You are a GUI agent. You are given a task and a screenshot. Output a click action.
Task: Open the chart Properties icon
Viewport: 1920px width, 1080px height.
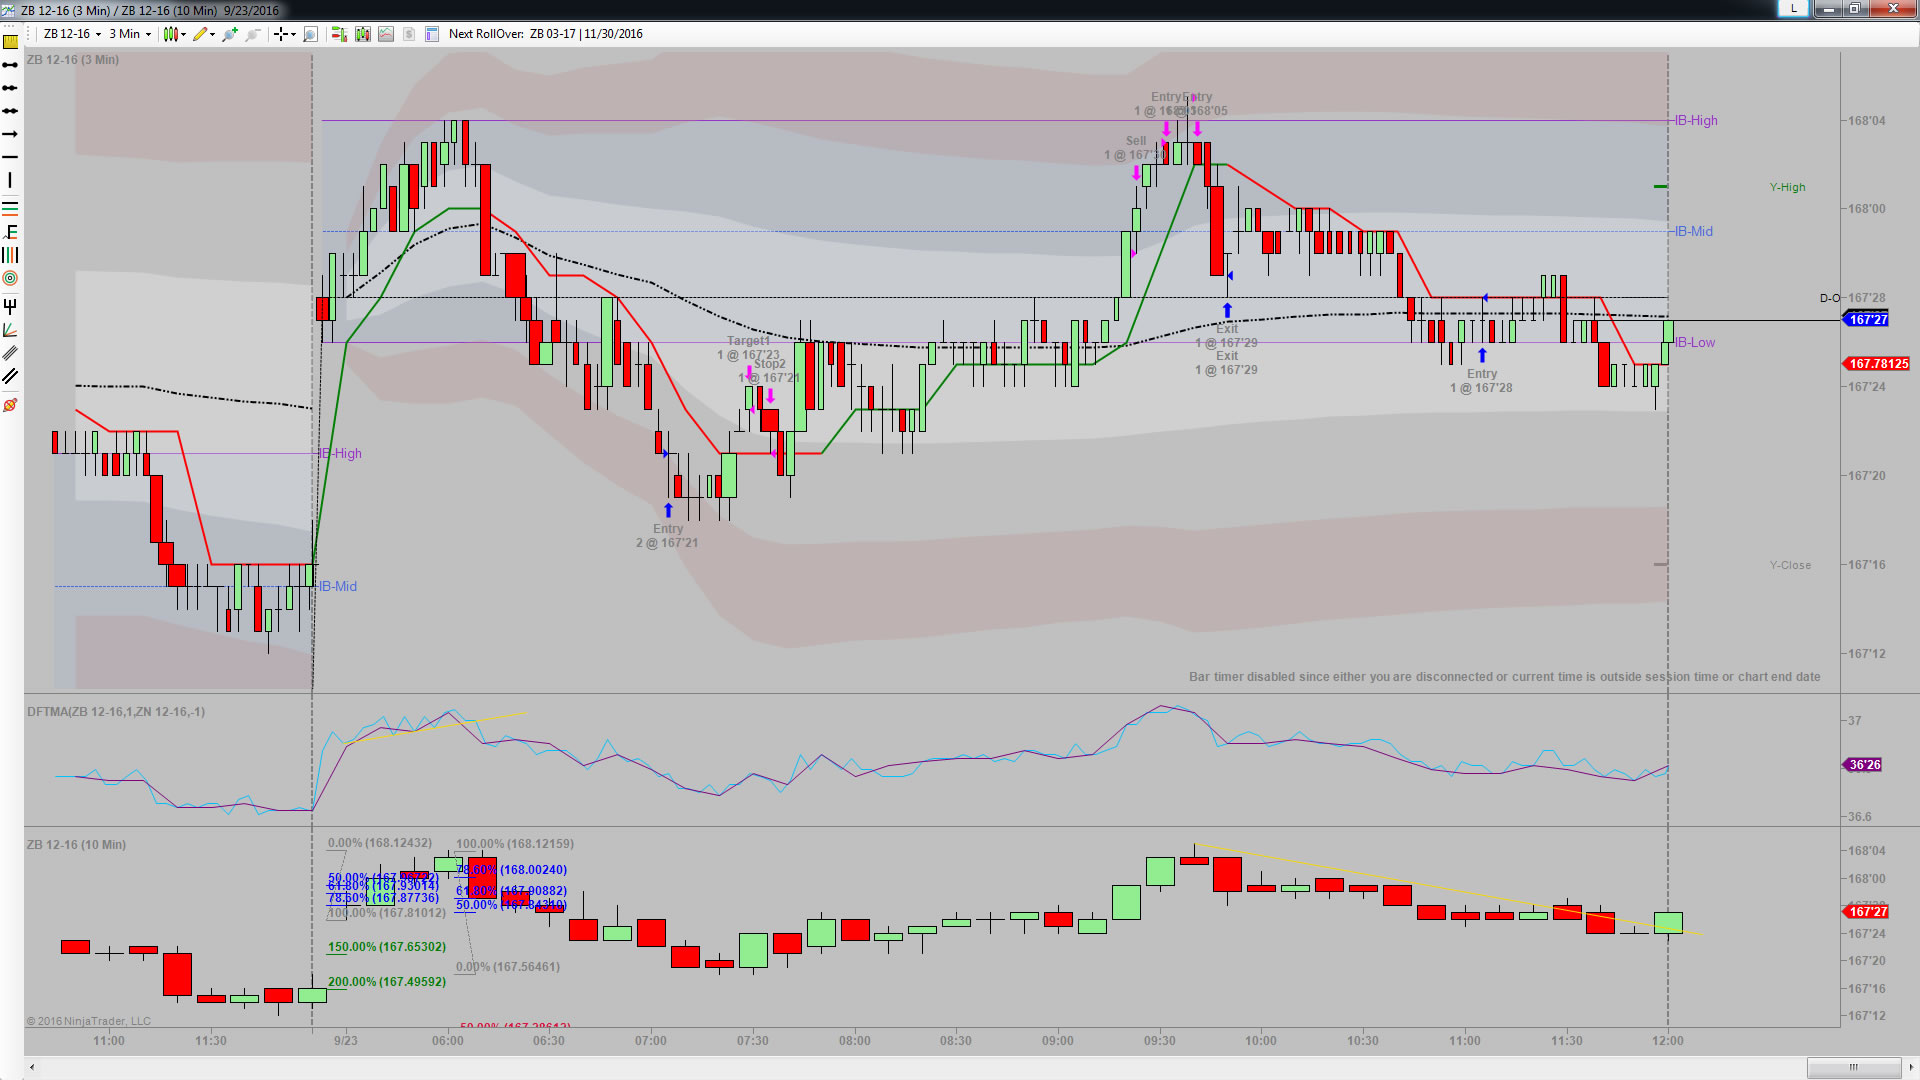(x=432, y=34)
